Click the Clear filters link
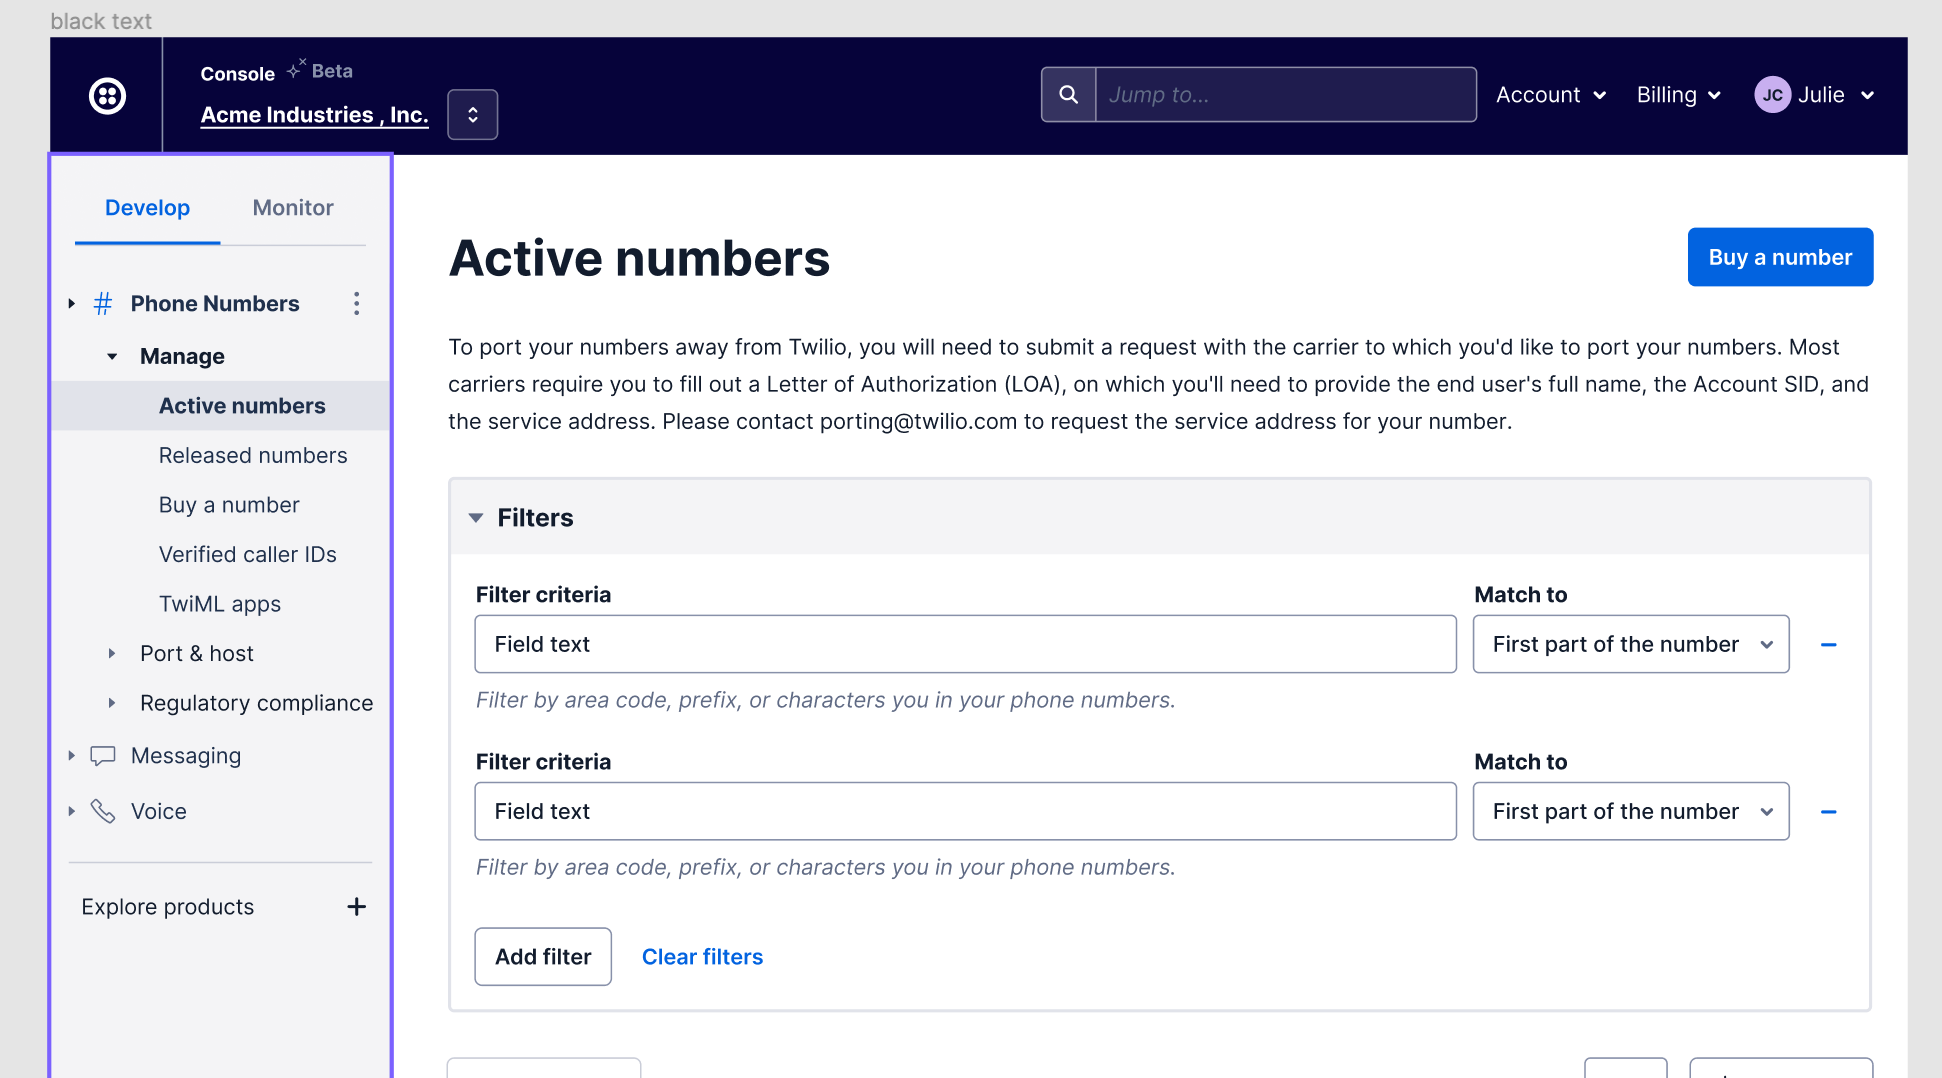The width and height of the screenshot is (1942, 1078). [702, 957]
